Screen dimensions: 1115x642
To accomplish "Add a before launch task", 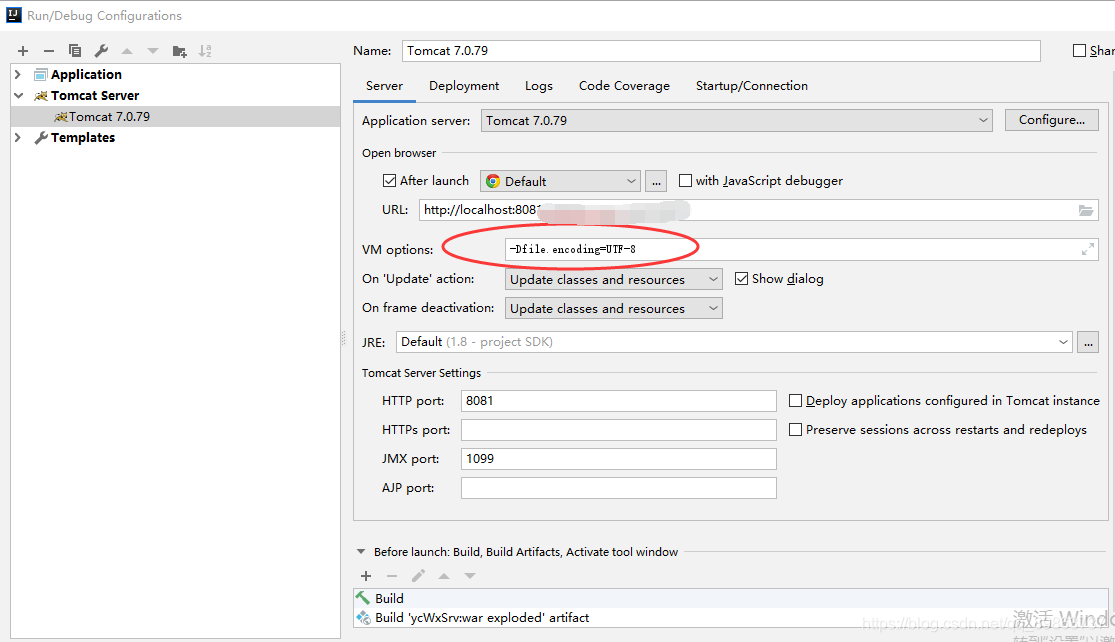I will [366, 576].
